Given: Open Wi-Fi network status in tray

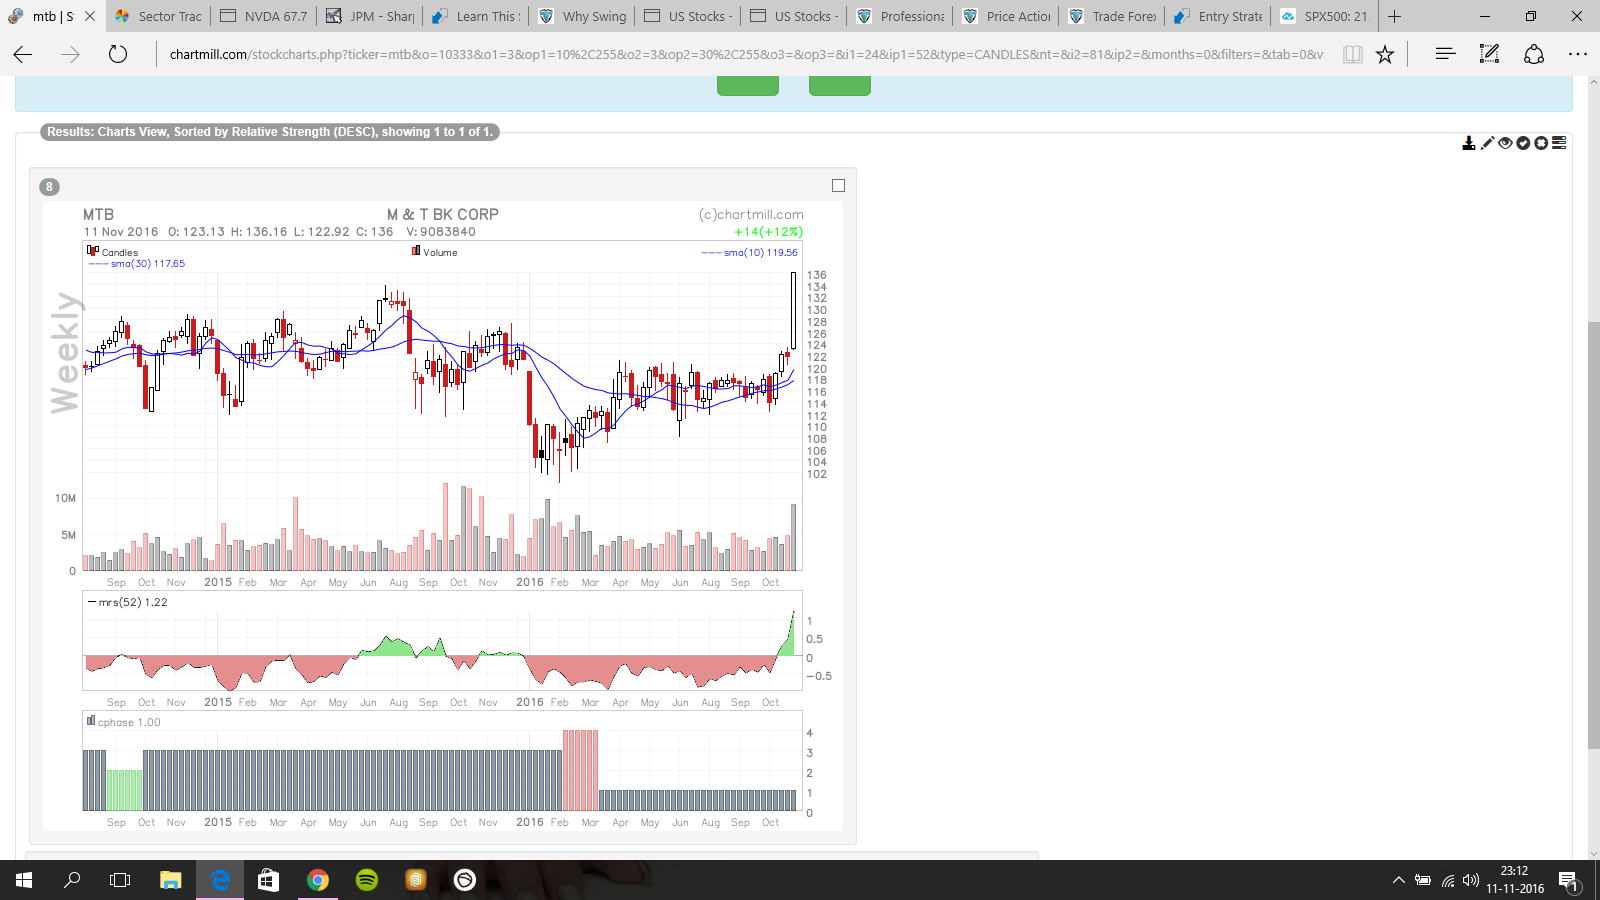Looking at the screenshot, I should tap(1448, 880).
